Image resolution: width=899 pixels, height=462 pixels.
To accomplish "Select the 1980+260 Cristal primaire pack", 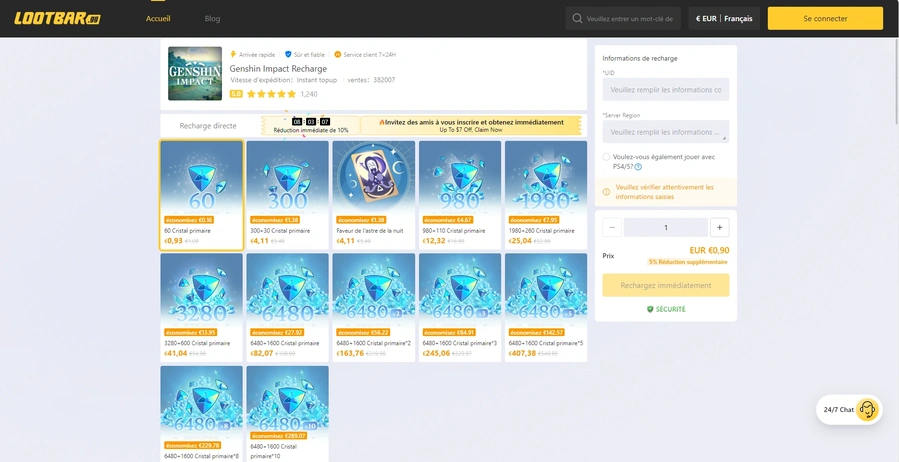I will [x=546, y=195].
